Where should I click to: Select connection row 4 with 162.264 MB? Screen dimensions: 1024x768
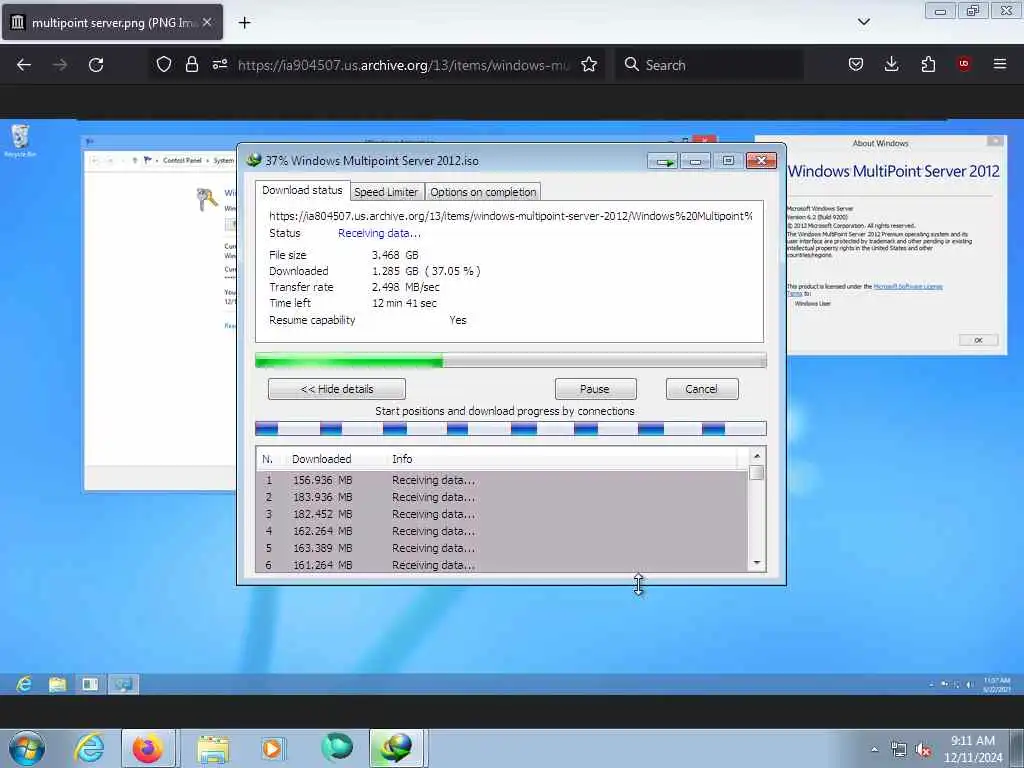502,531
